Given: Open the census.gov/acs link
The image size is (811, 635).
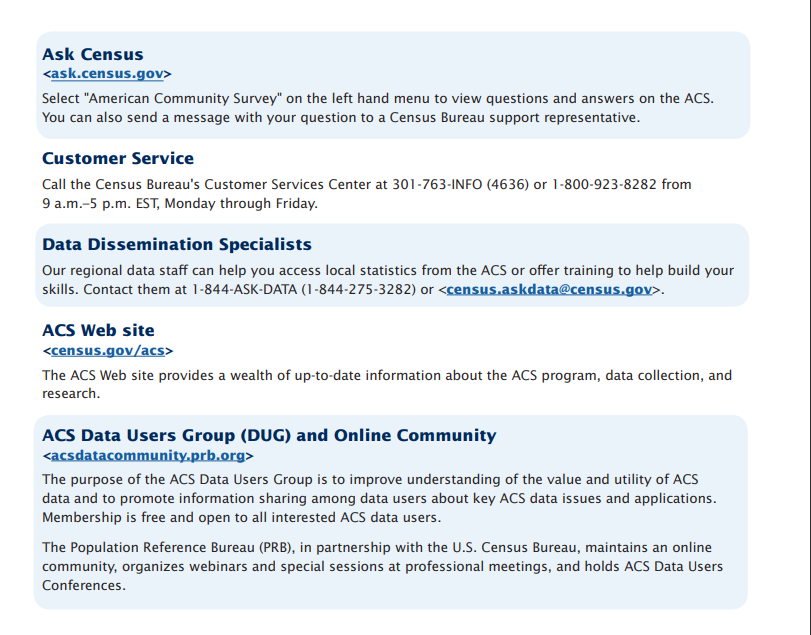Looking at the screenshot, I should click(108, 351).
